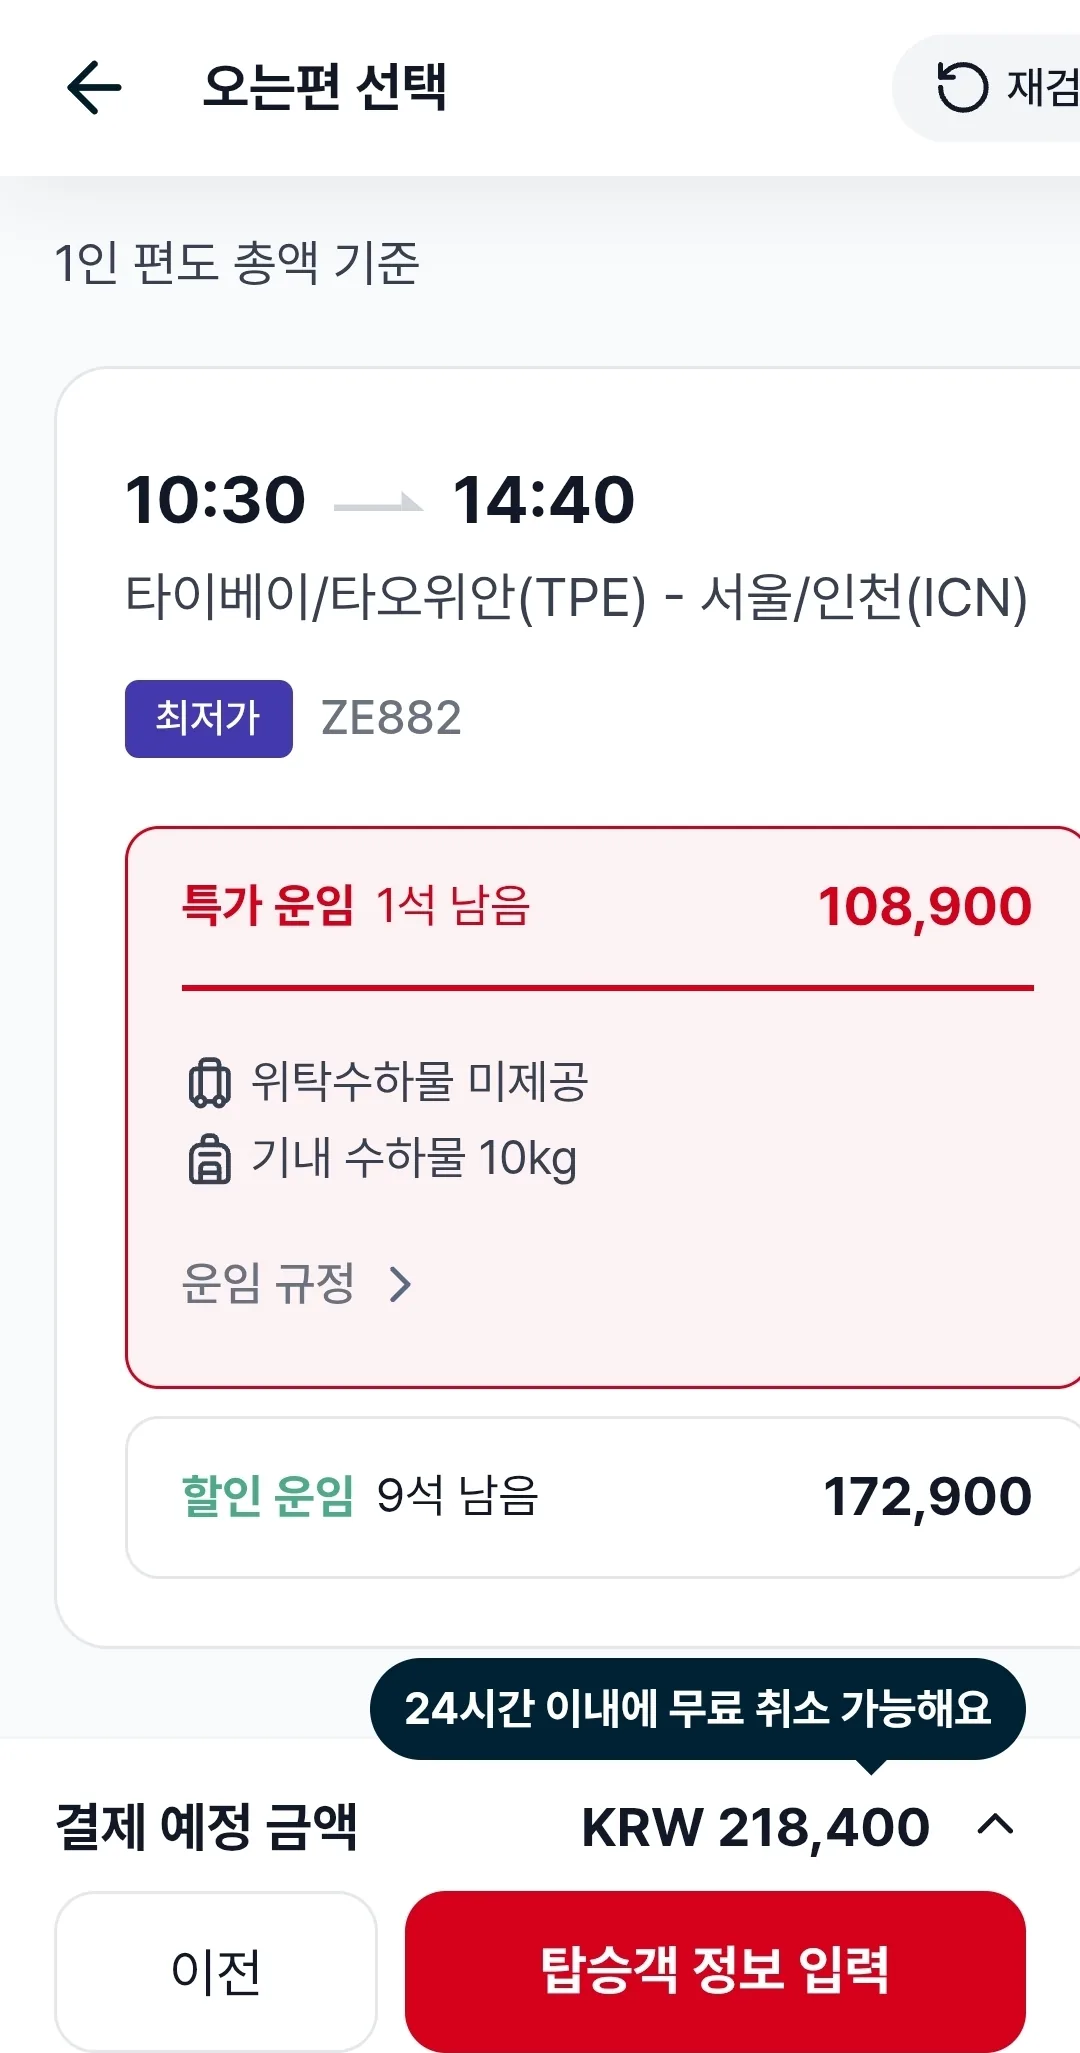This screenshot has width=1080, height=2053.
Task: Tap the back arrow icon
Action: [94, 87]
